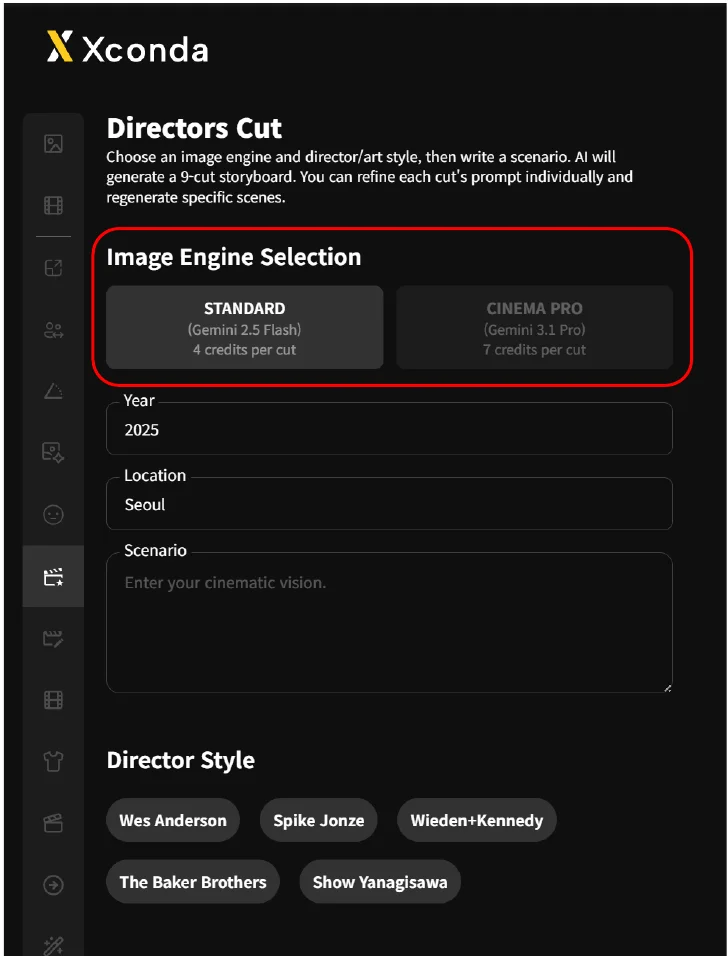Click the Scenario textarea resize handle
This screenshot has height=958, width=728.
point(668,687)
